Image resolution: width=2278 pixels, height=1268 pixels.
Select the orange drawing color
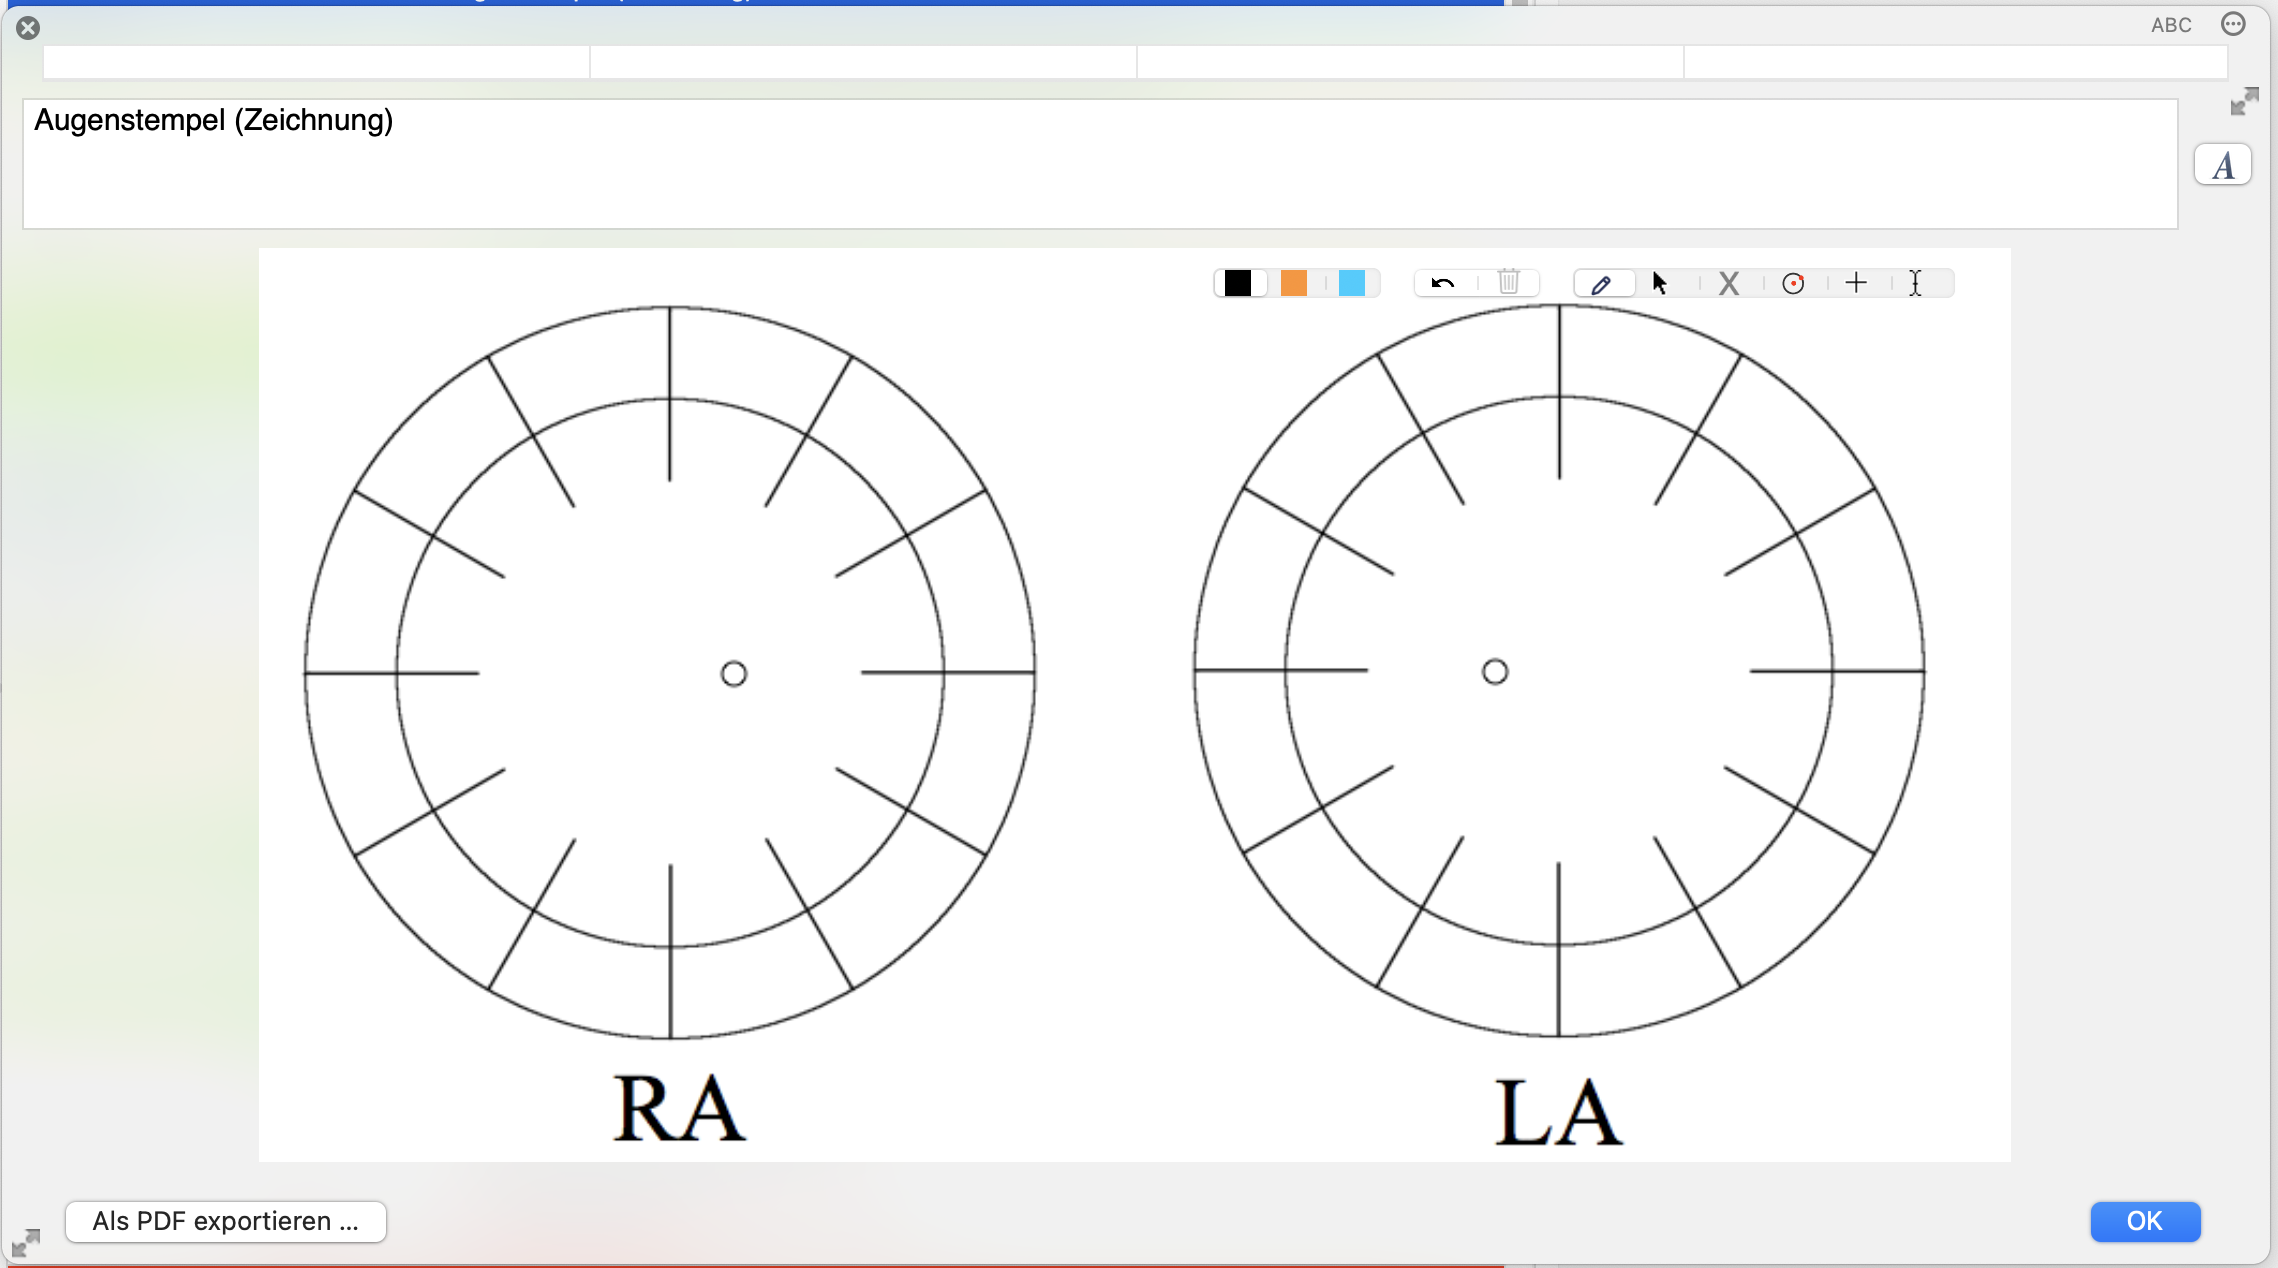point(1294,283)
